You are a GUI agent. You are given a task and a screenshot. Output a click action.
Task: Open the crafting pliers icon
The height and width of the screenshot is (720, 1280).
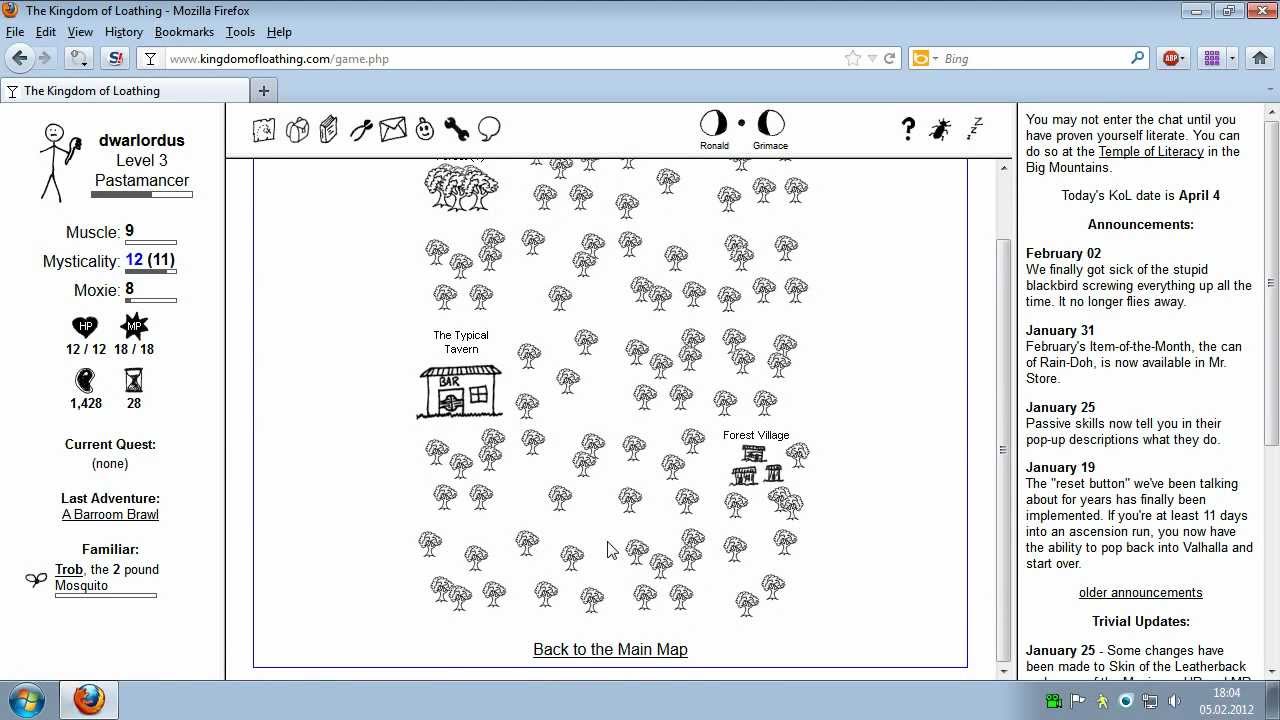click(361, 129)
